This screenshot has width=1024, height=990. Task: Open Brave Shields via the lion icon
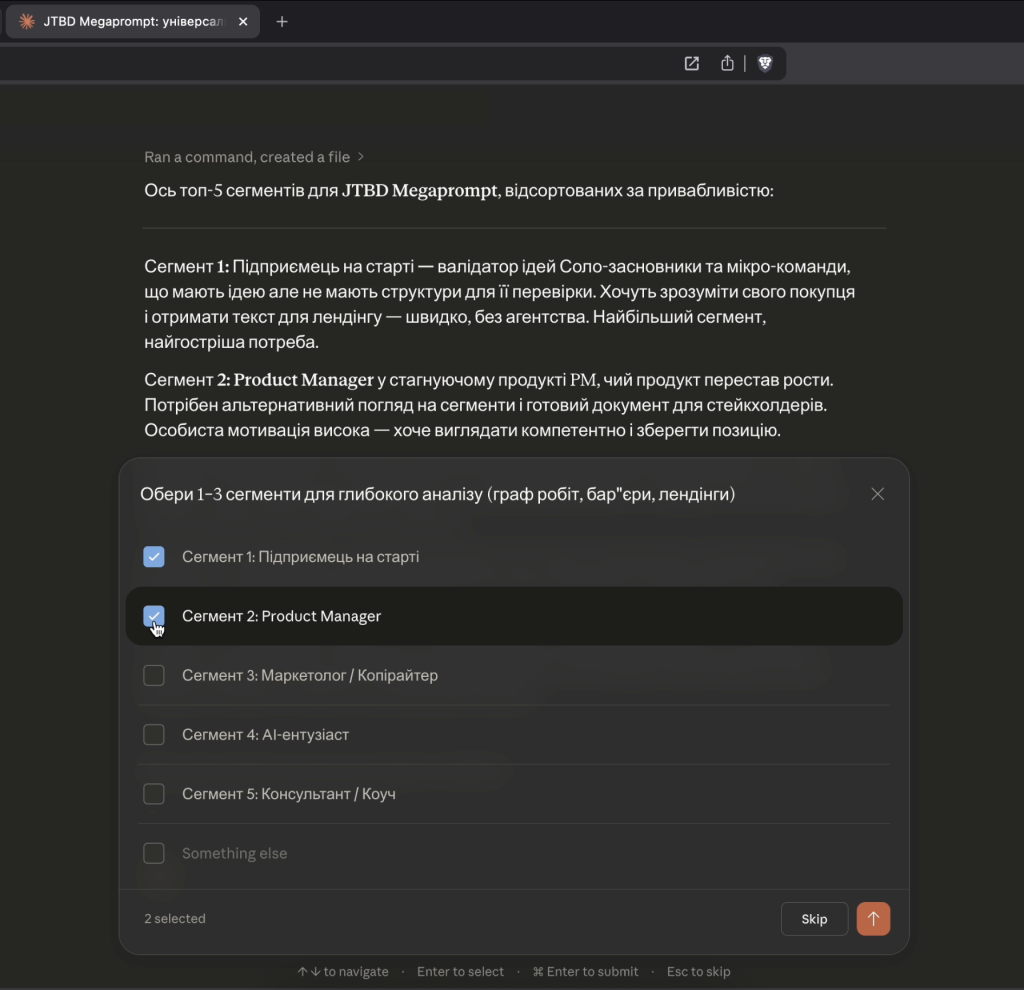pos(765,63)
